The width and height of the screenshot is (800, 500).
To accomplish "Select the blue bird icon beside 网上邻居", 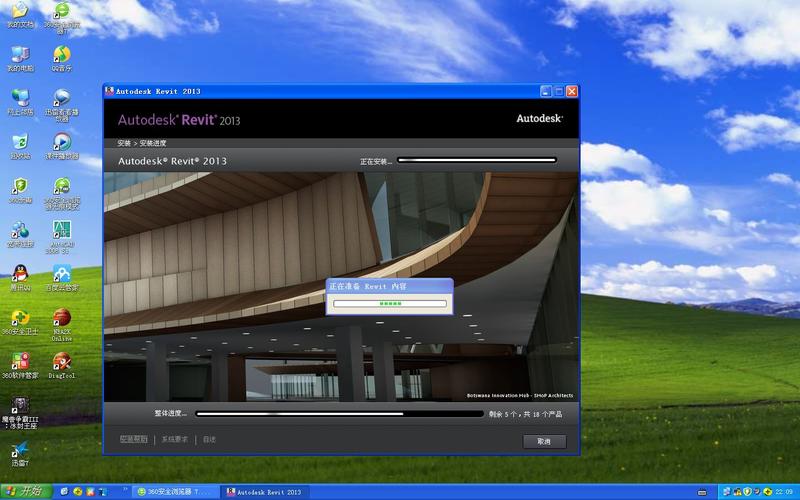I will click(62, 105).
